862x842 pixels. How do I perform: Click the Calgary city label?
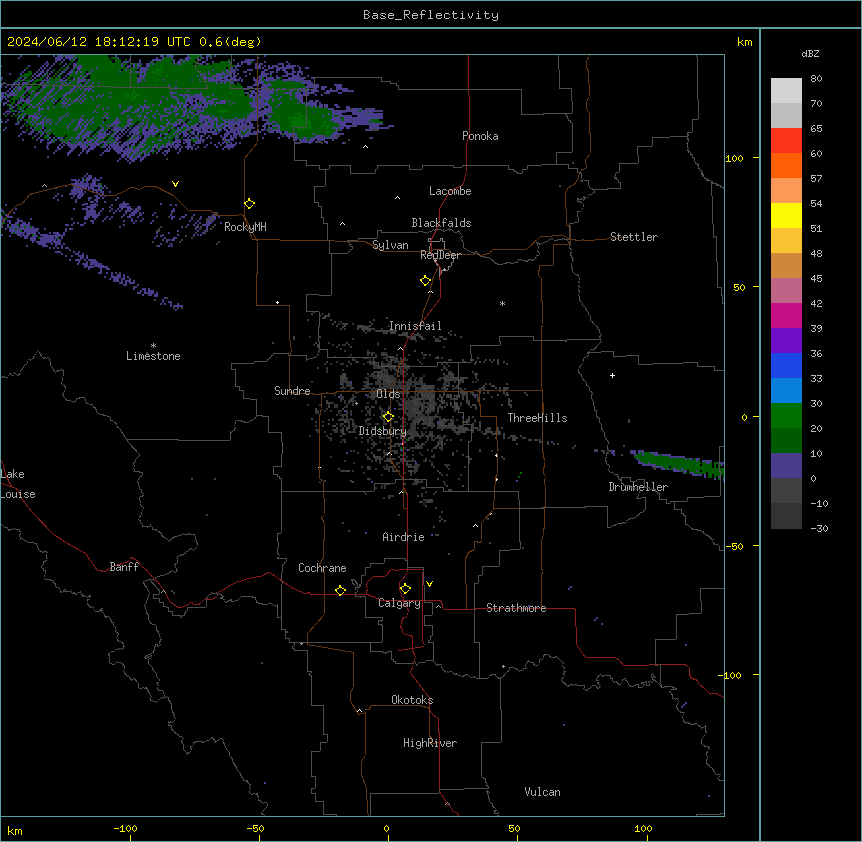point(399,603)
